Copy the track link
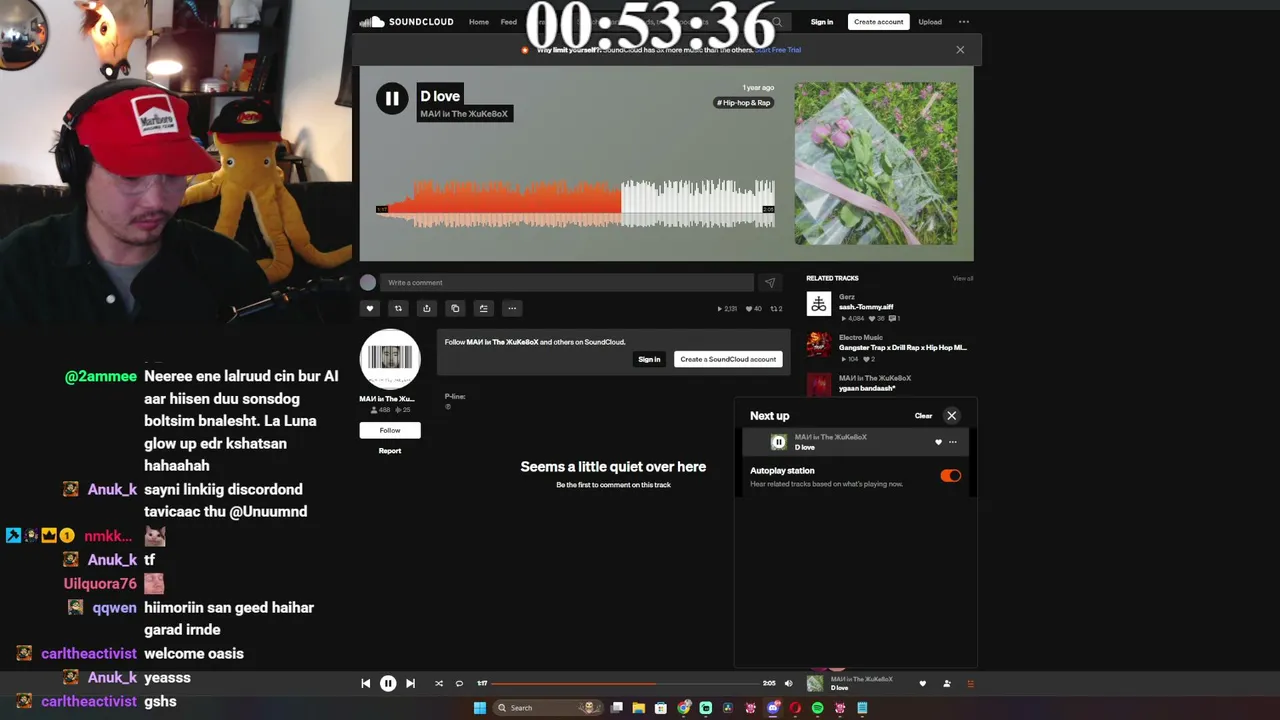This screenshot has width=1280, height=720. (455, 309)
